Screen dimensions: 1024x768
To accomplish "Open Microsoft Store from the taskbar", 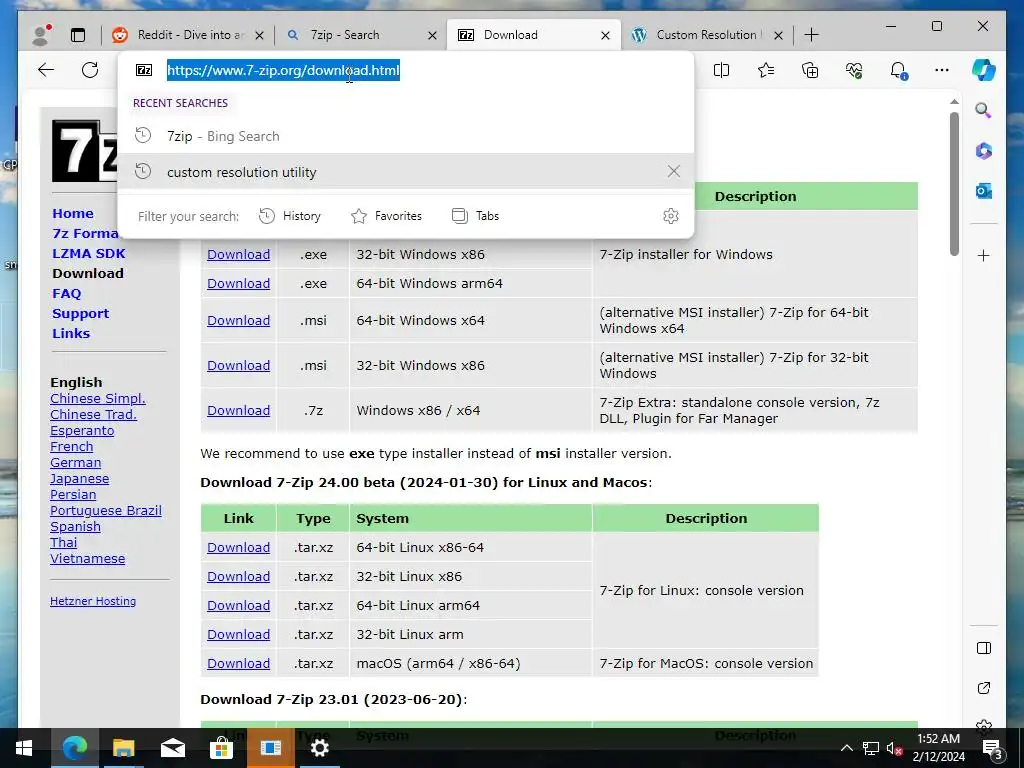I will [x=221, y=748].
